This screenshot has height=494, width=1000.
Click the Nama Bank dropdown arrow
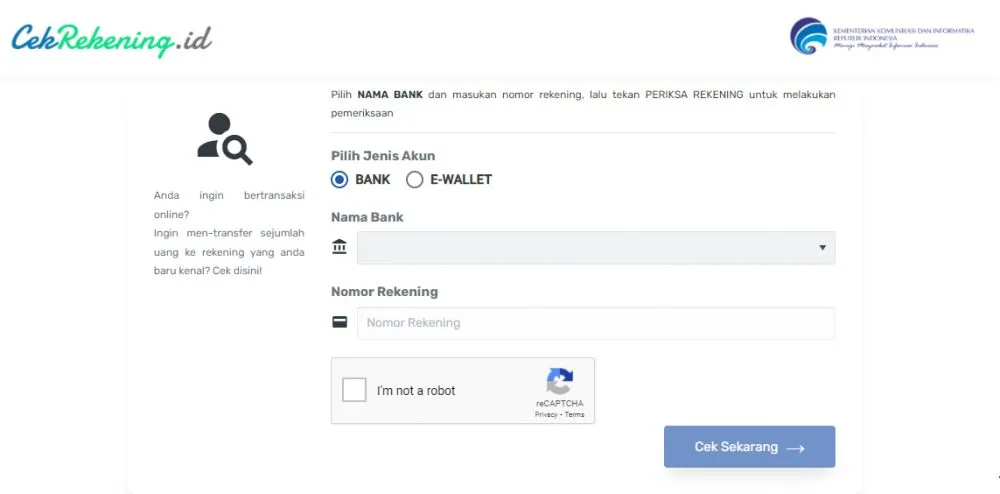(x=822, y=247)
